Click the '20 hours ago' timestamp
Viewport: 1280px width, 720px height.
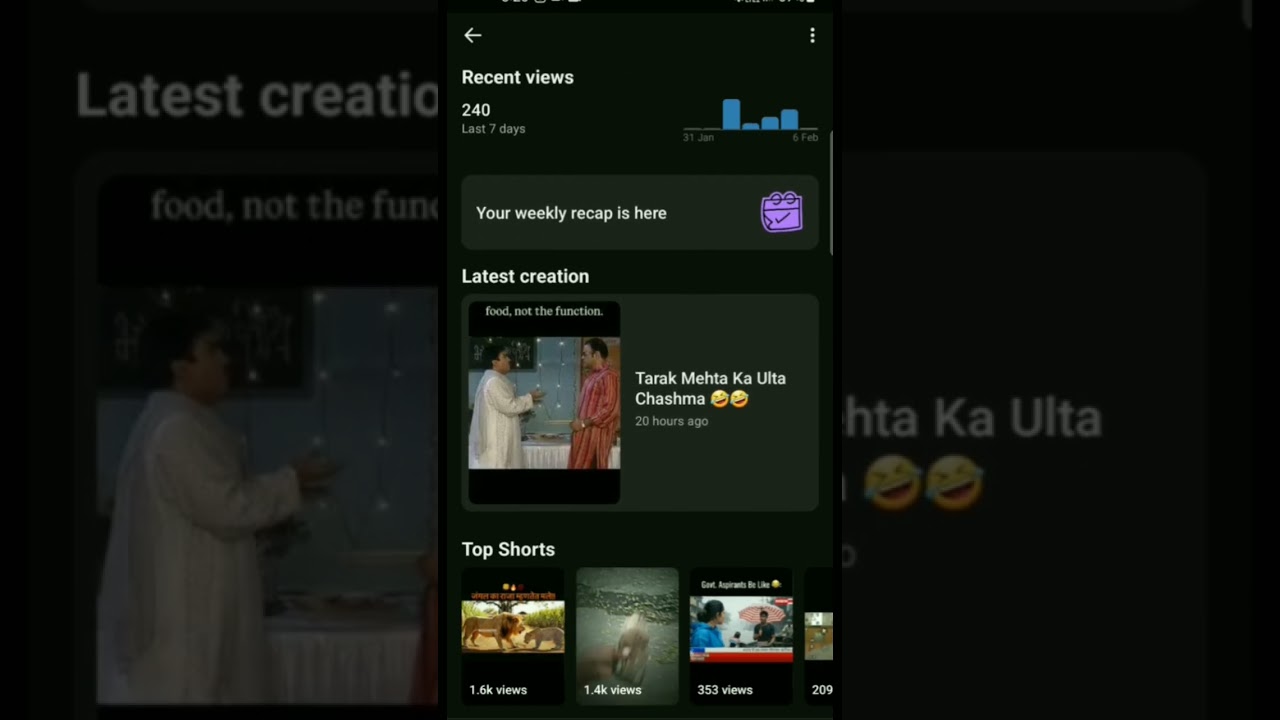[x=672, y=421]
